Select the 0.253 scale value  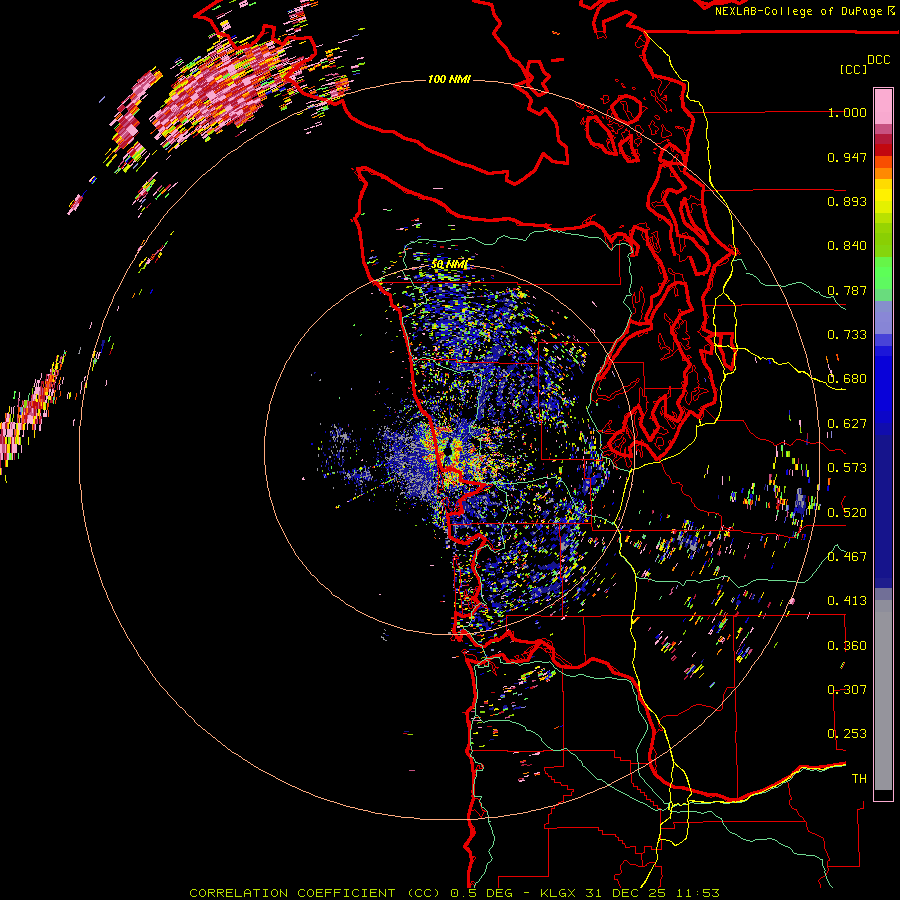pos(847,734)
